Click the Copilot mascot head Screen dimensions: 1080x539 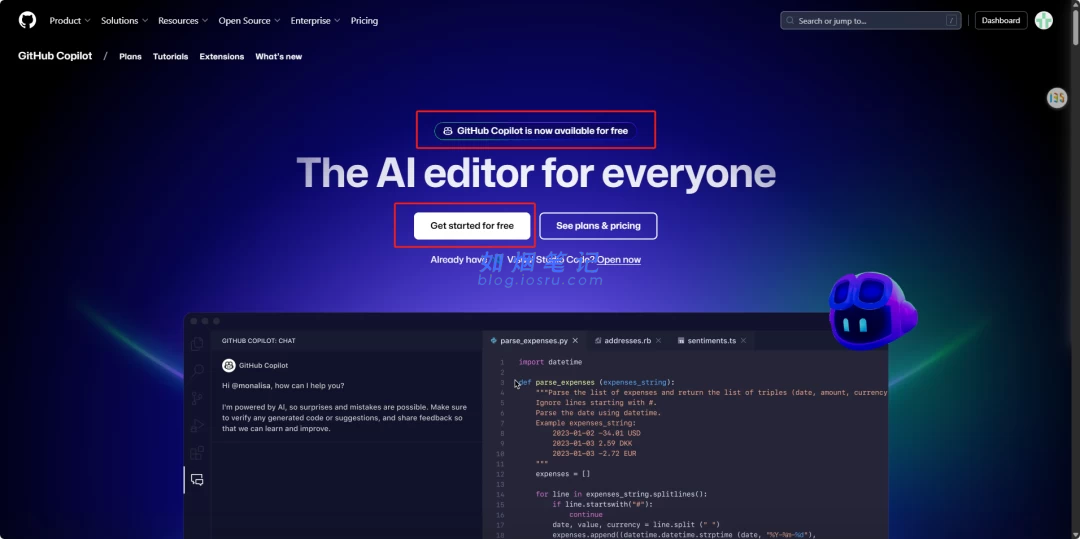(x=873, y=310)
